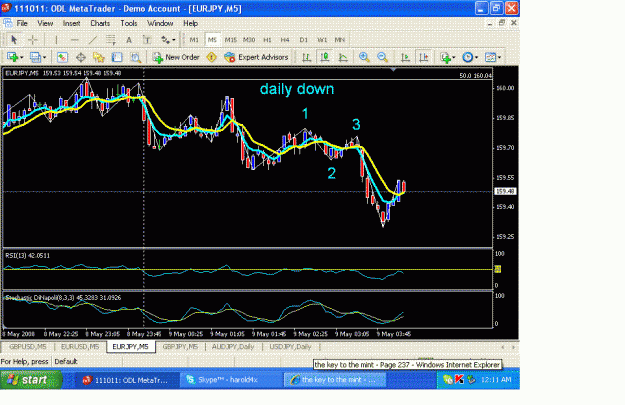Switch timeframe to M1

tap(194, 40)
